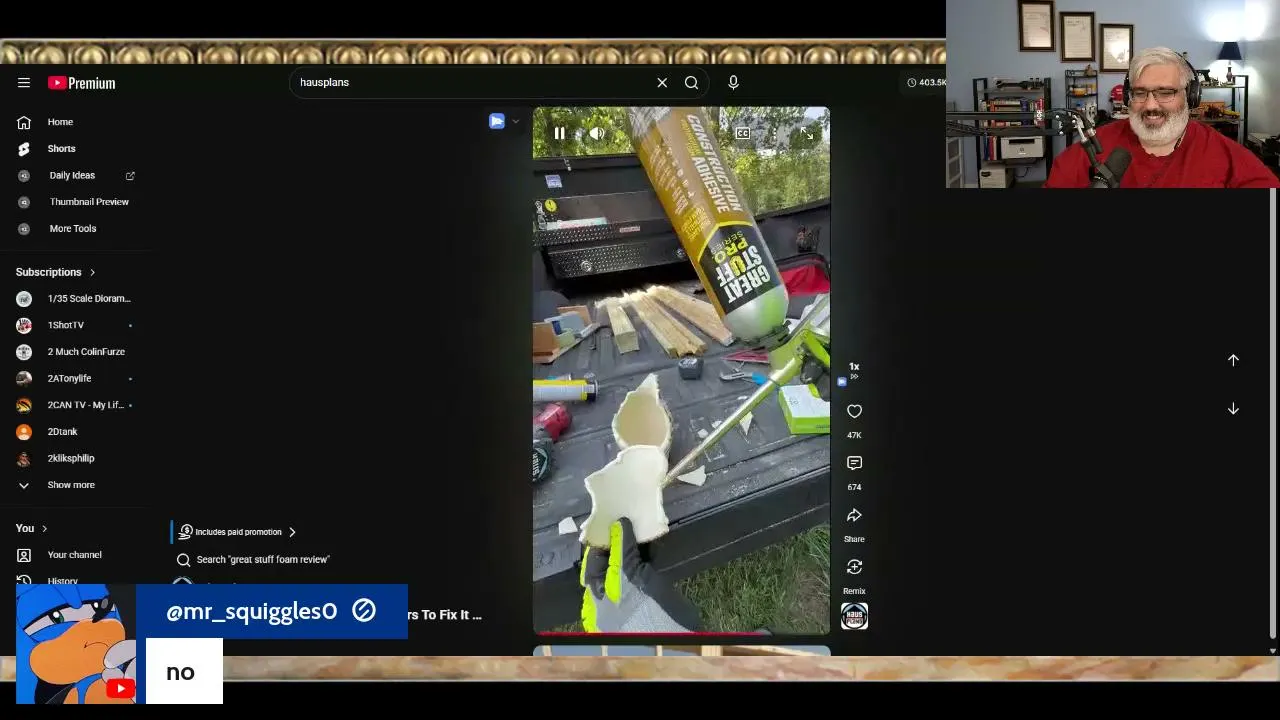Open the Home label in sidebar
This screenshot has height=720, width=1280.
pyautogui.click(x=60, y=122)
